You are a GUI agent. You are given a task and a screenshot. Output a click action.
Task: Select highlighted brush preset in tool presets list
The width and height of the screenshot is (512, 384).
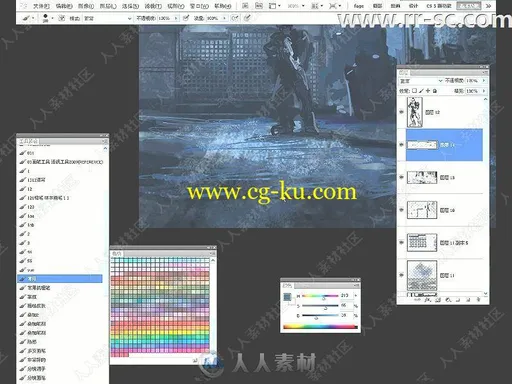tap(60, 279)
